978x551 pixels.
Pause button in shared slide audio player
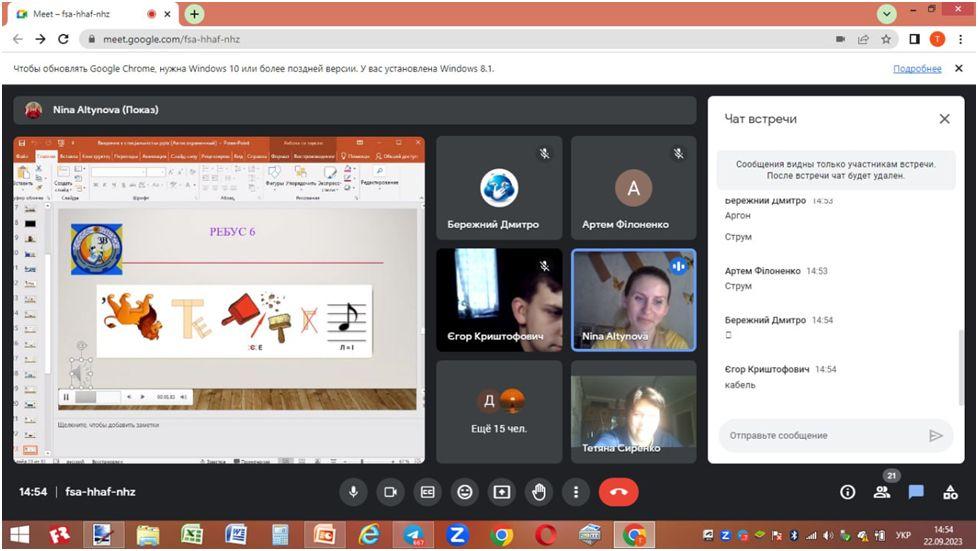[66, 397]
